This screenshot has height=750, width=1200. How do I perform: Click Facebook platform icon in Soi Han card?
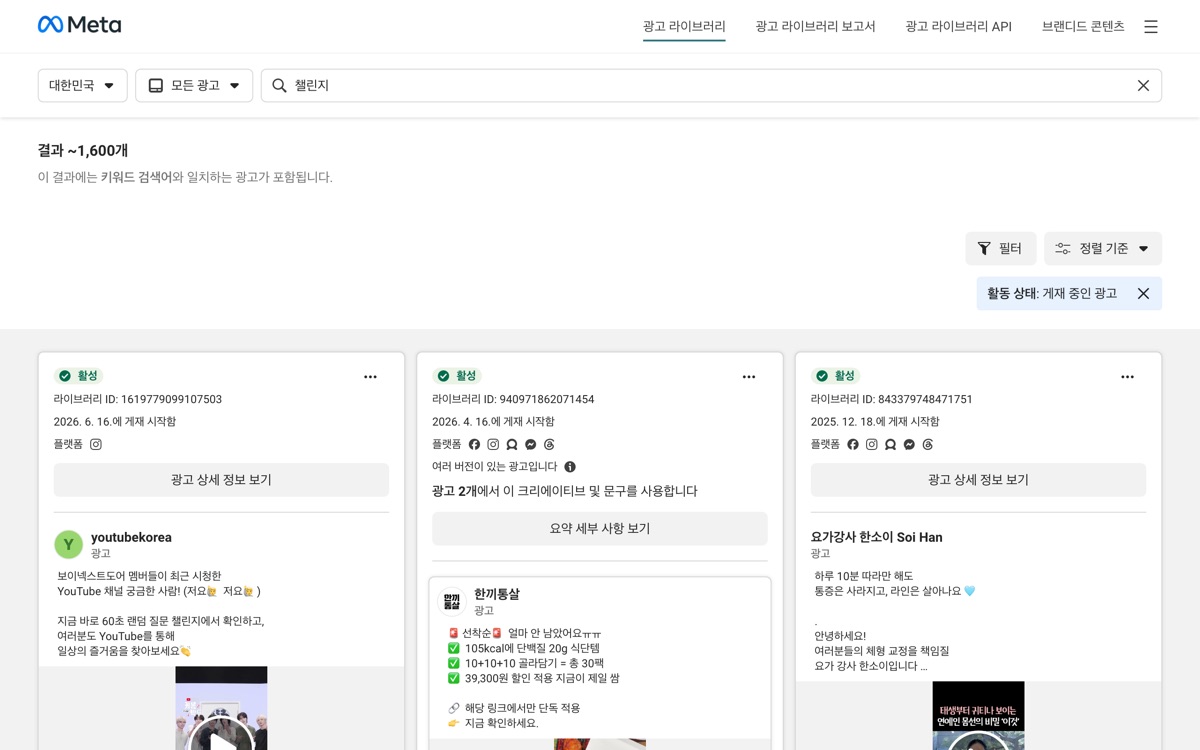pyautogui.click(x=853, y=444)
